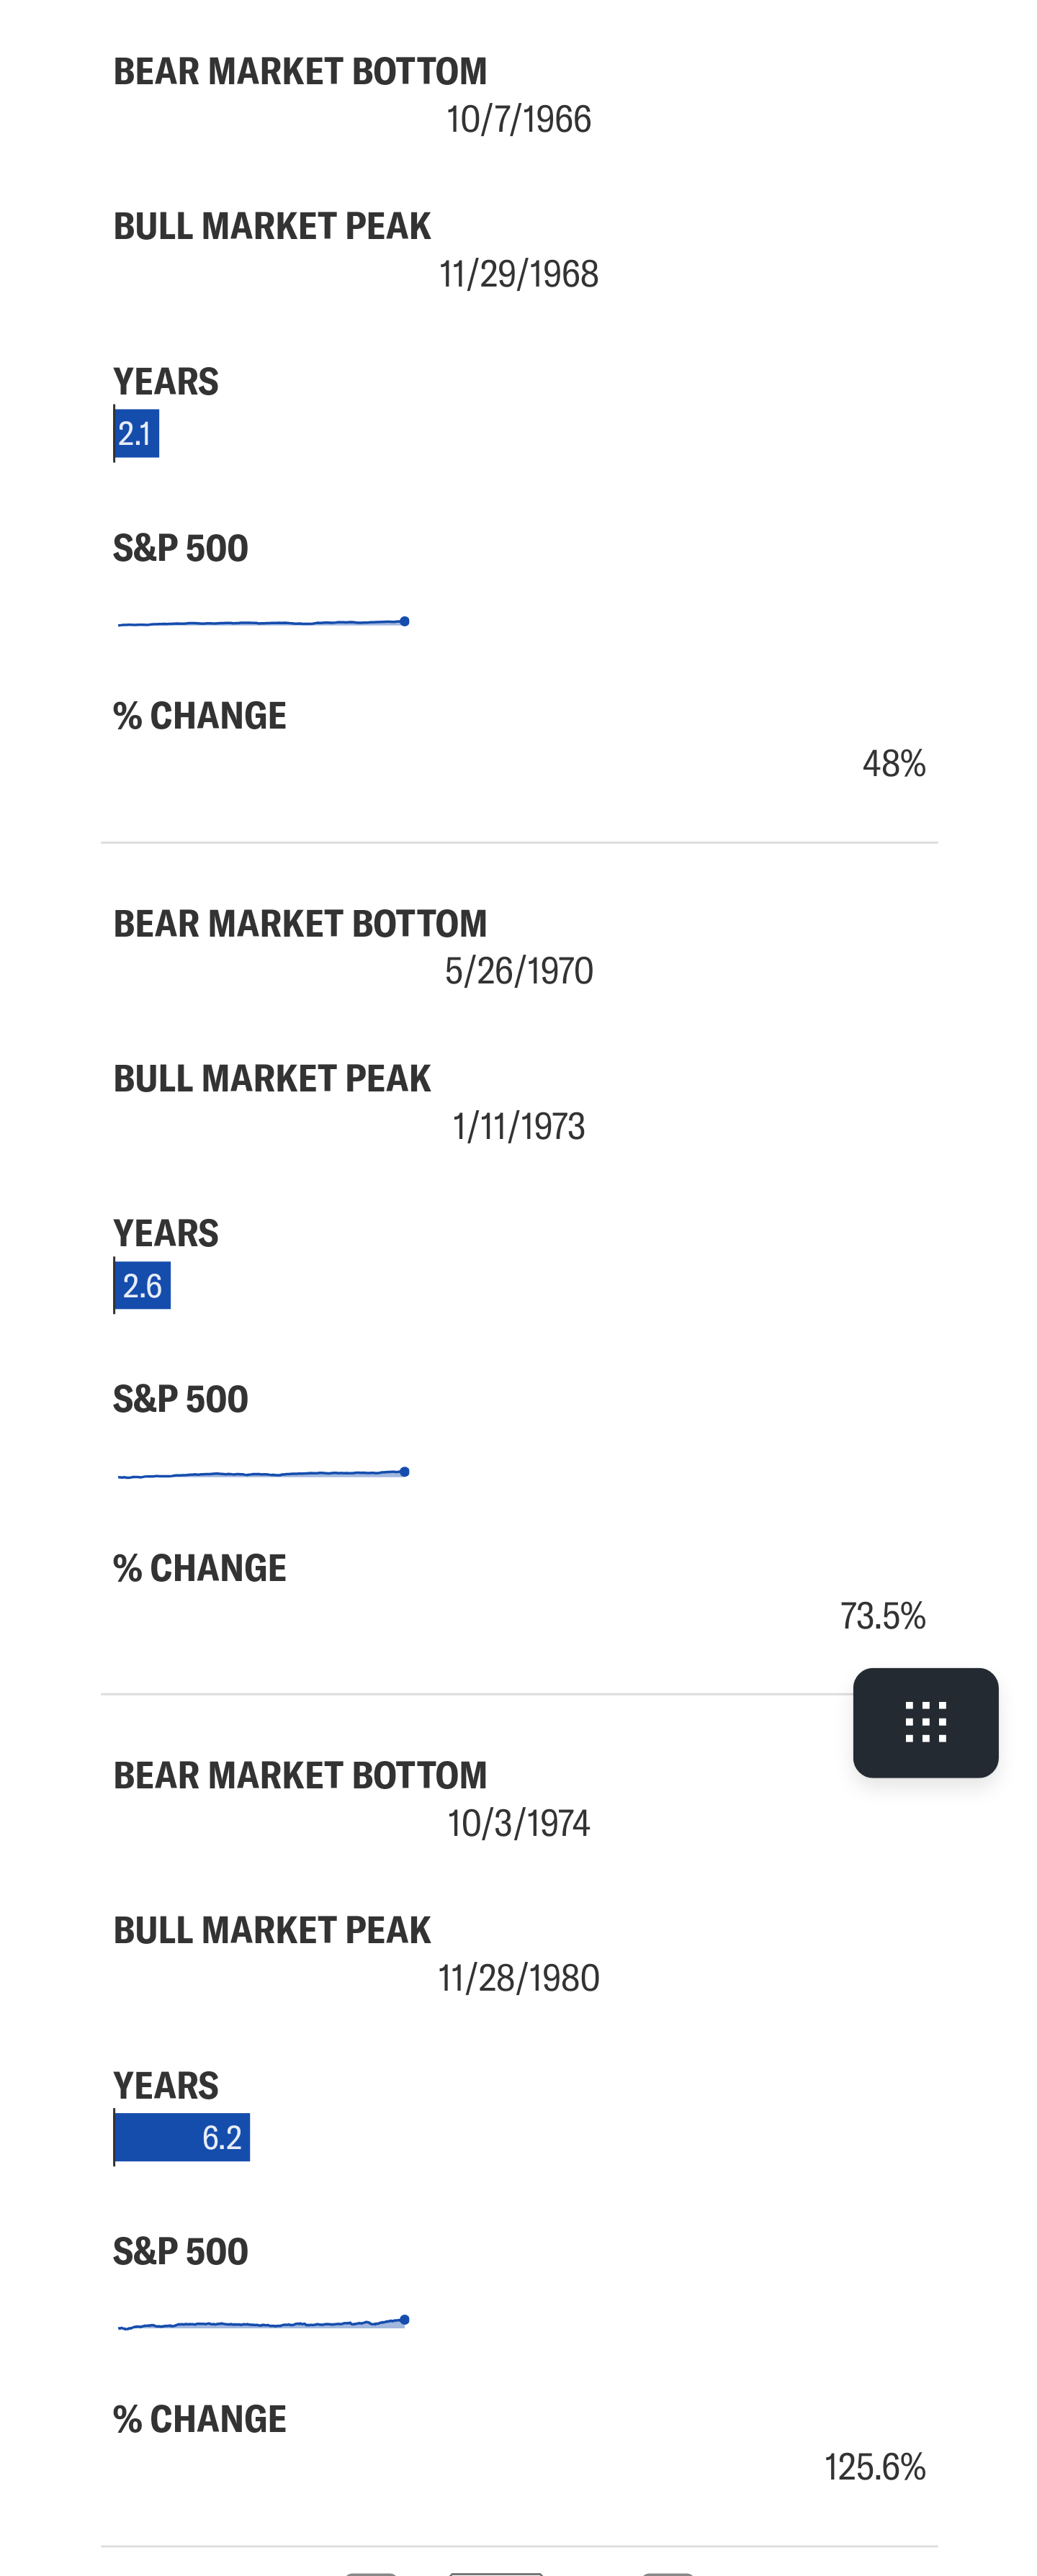Select the bear market bottom date 5/26/1970

(x=519, y=971)
